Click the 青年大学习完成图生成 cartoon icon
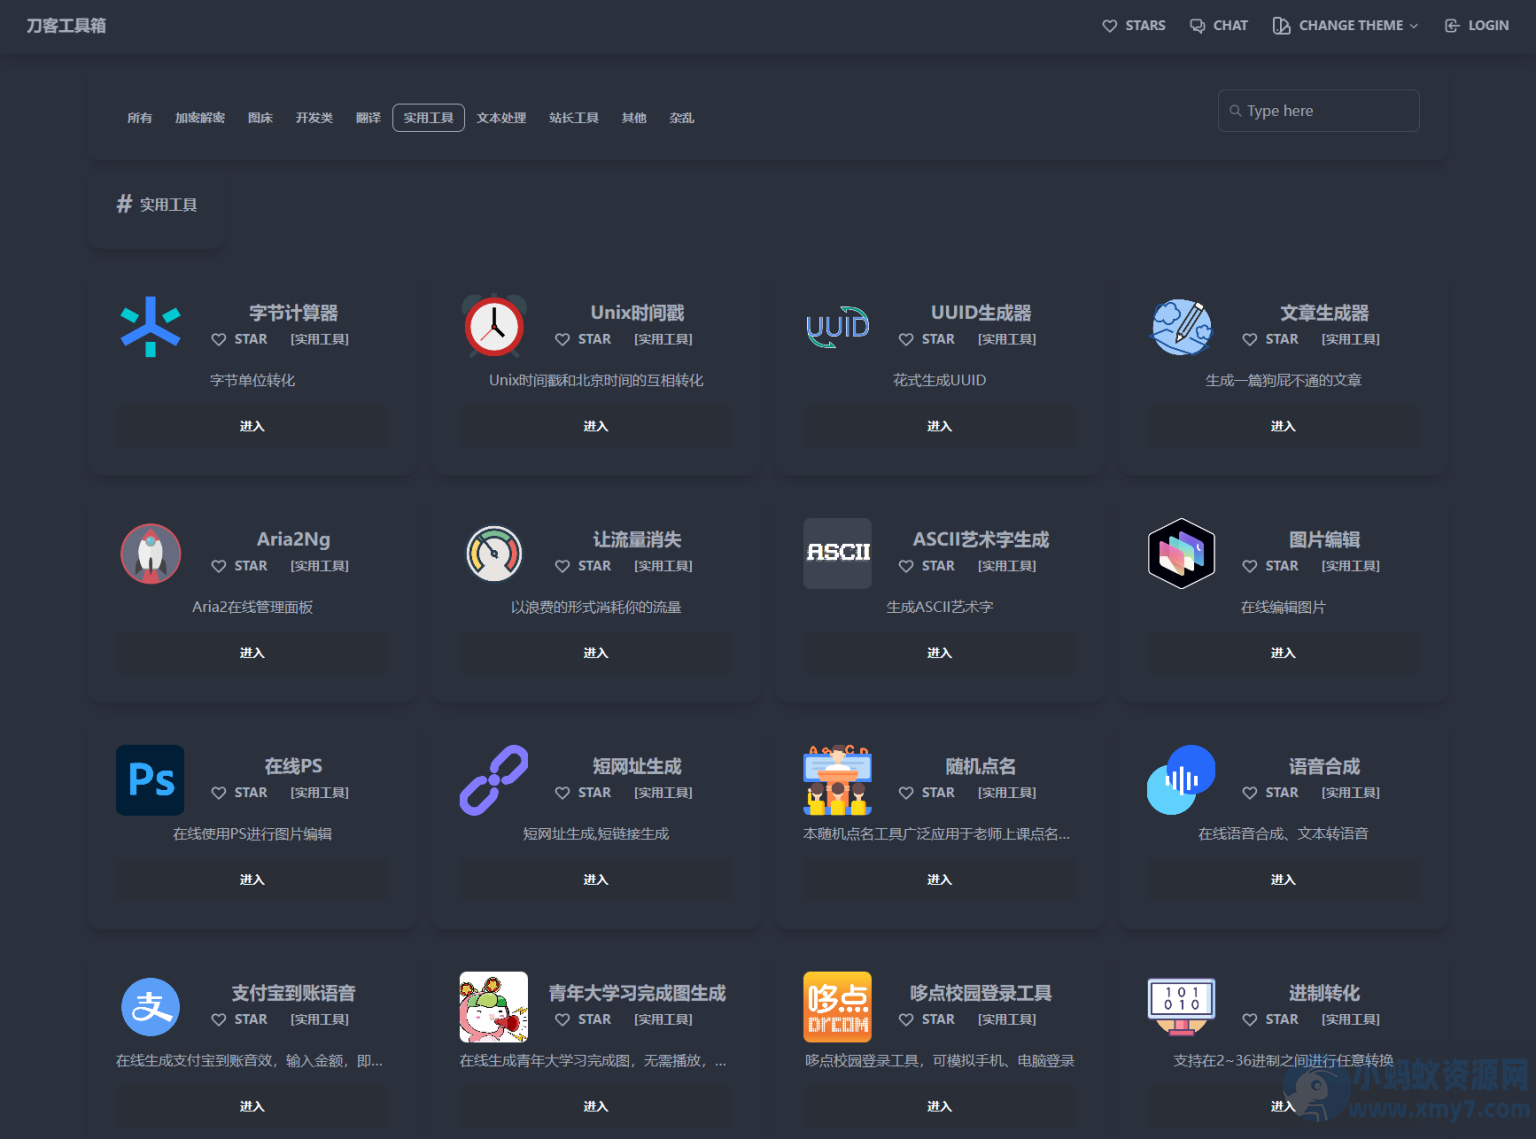The height and width of the screenshot is (1139, 1536). (494, 1007)
